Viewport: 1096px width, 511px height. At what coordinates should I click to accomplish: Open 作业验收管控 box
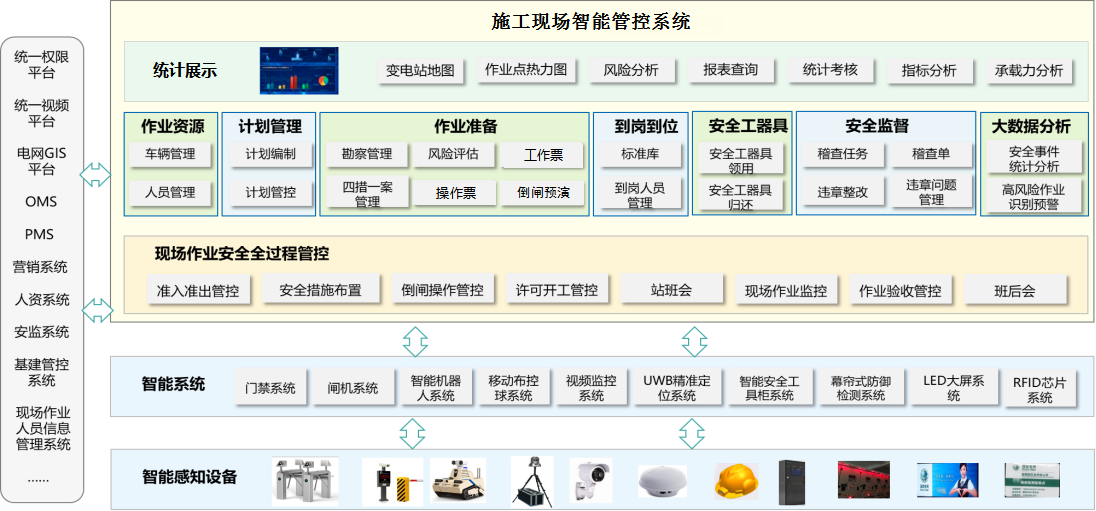pos(900,290)
